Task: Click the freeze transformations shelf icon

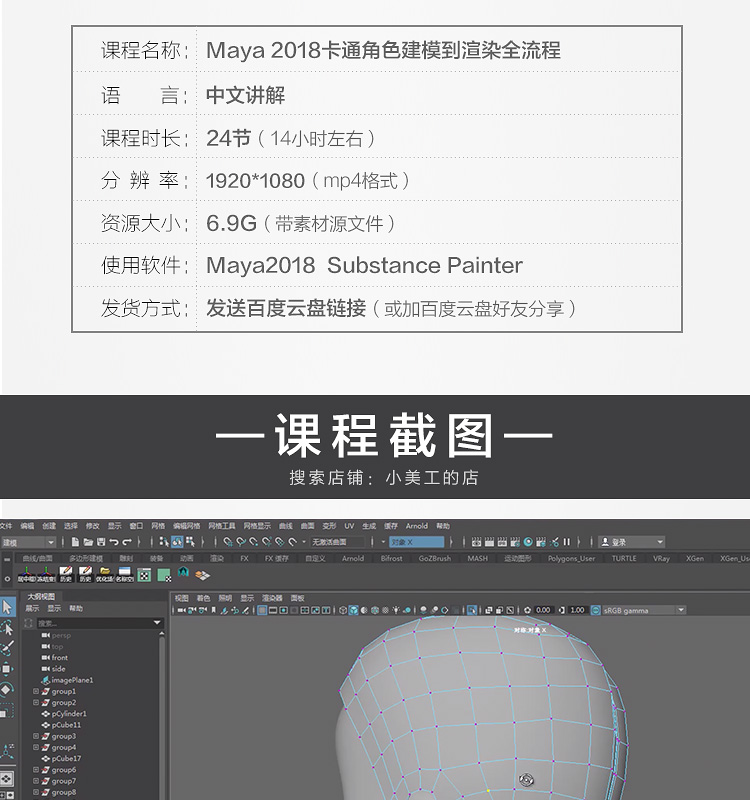Action: tap(46, 574)
